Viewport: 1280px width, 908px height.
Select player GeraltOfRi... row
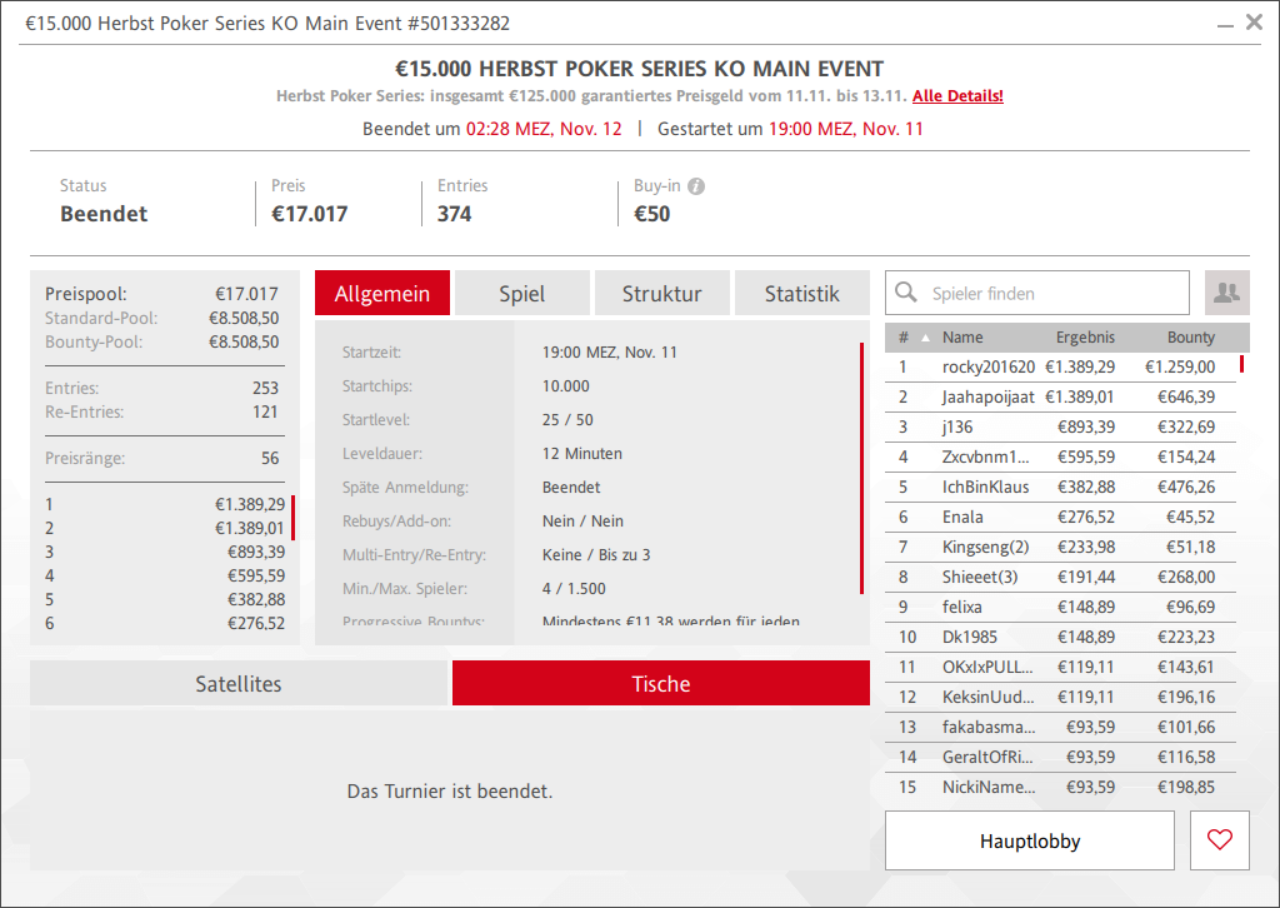(x=1060, y=757)
